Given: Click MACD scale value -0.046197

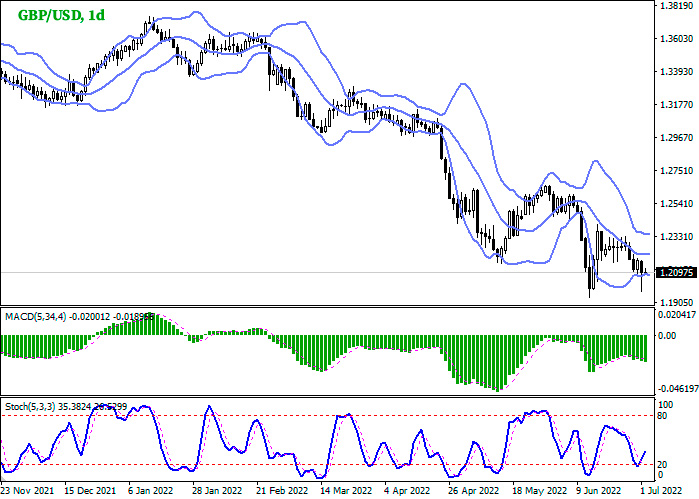Looking at the screenshot, I should [678, 389].
